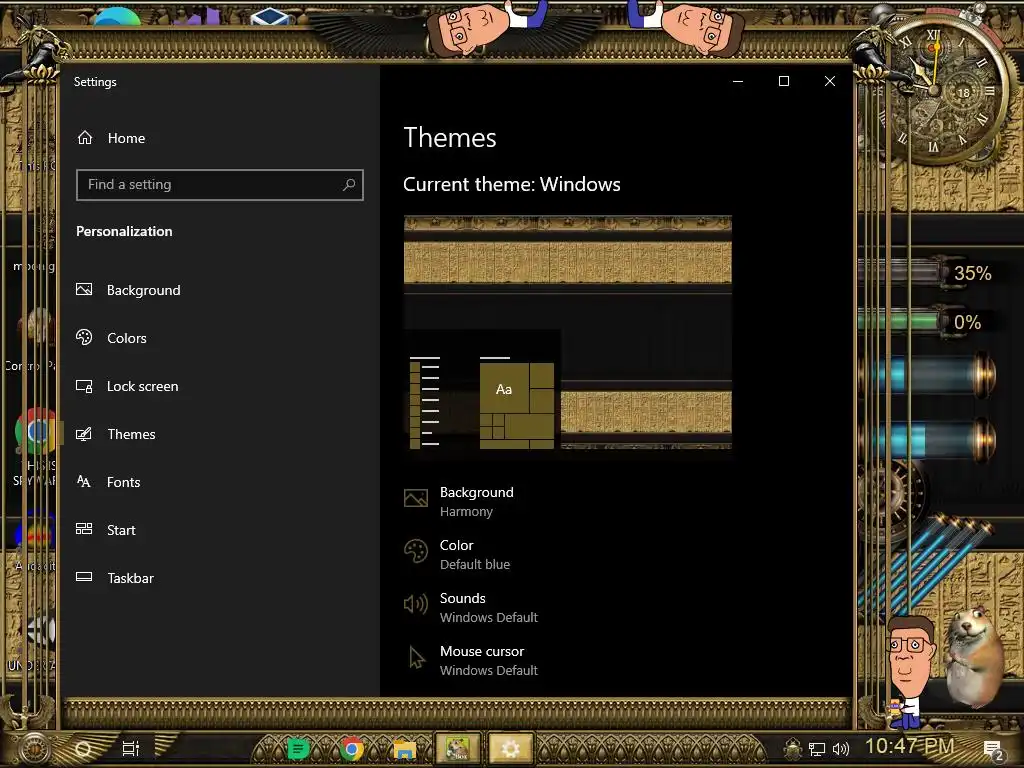Maximize the Settings window
The height and width of the screenshot is (768, 1024).
click(x=784, y=81)
